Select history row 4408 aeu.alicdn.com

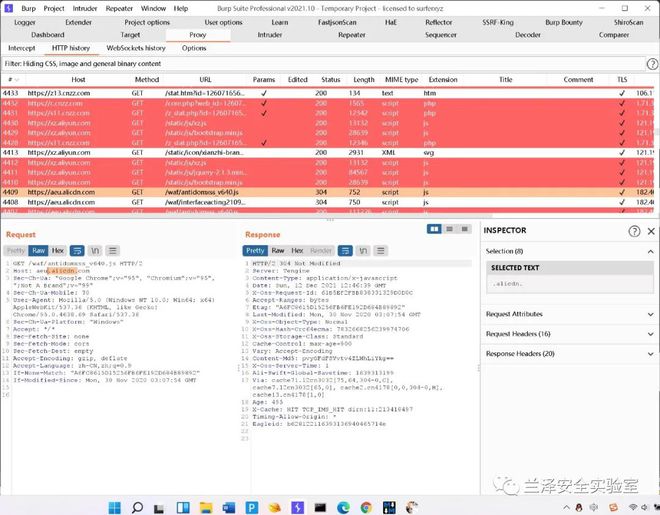point(327,202)
